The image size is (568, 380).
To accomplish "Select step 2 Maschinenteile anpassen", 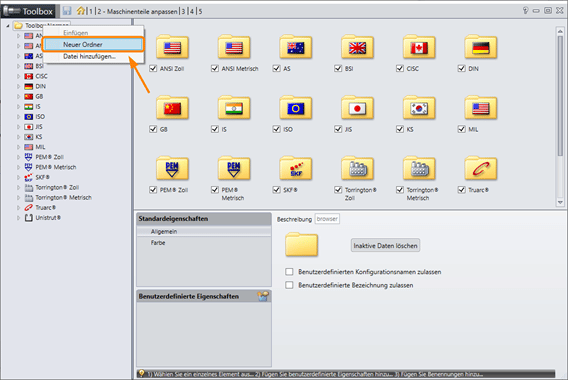I will point(138,11).
